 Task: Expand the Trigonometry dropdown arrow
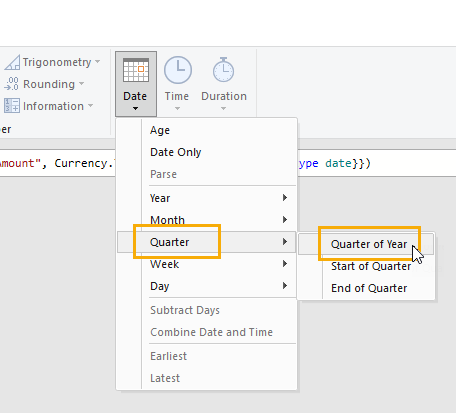[97, 62]
